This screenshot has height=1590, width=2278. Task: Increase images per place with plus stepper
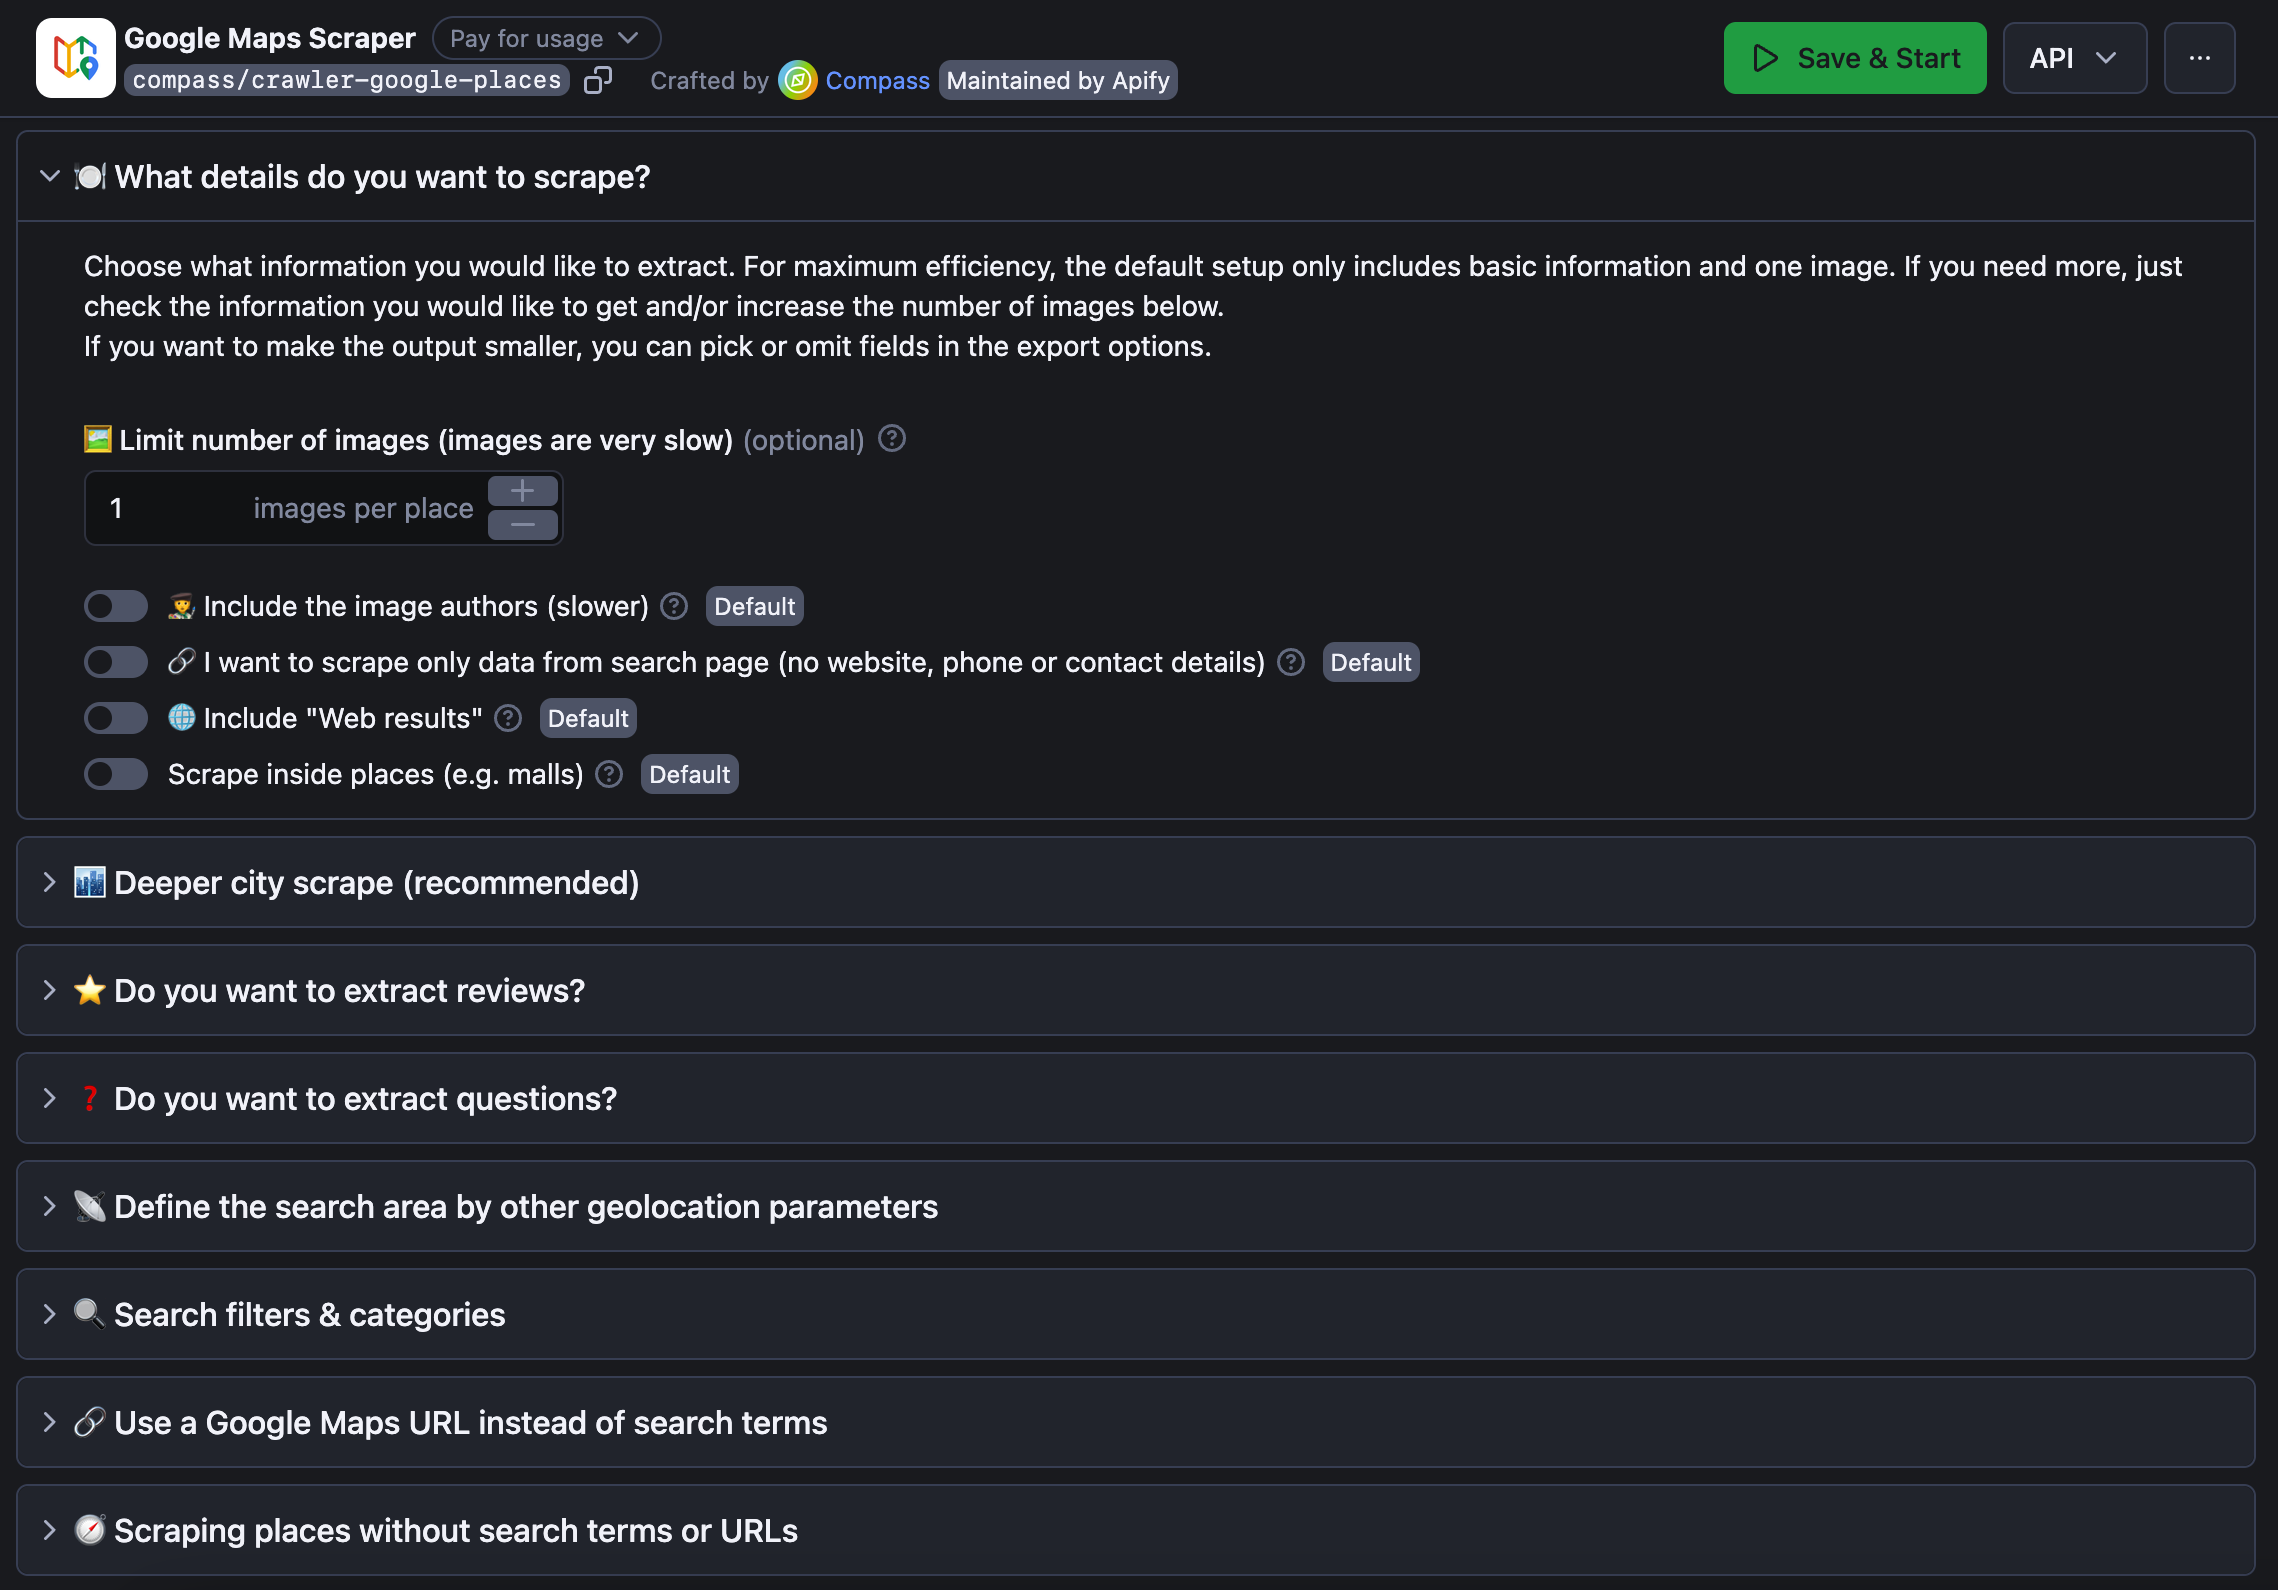(522, 491)
